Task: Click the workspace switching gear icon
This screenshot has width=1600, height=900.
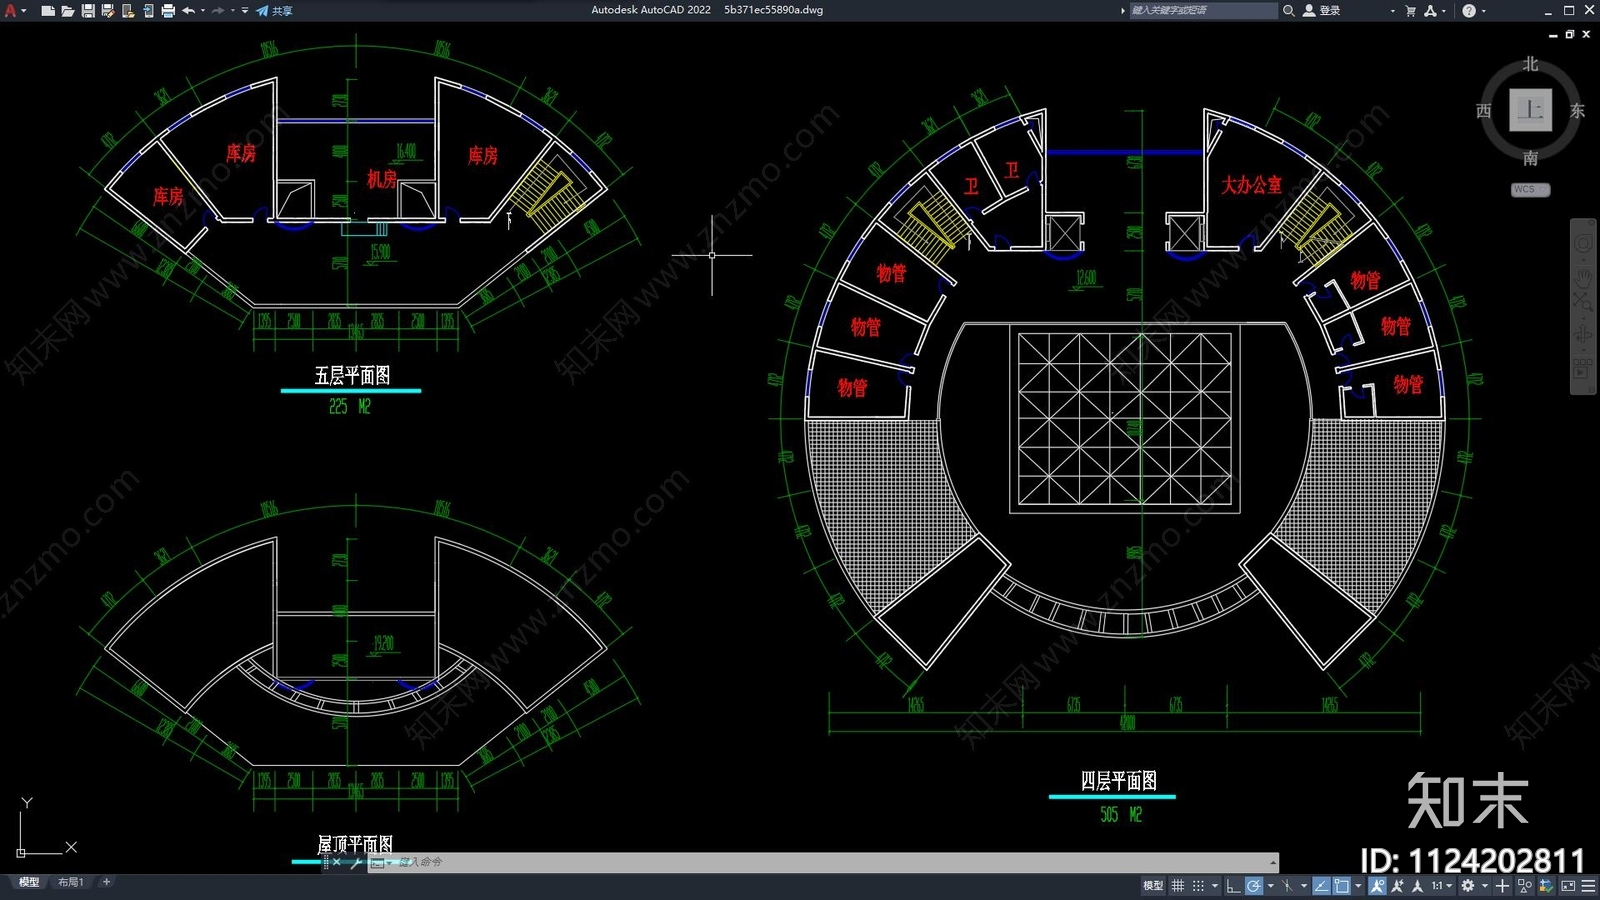Action: 1467,886
